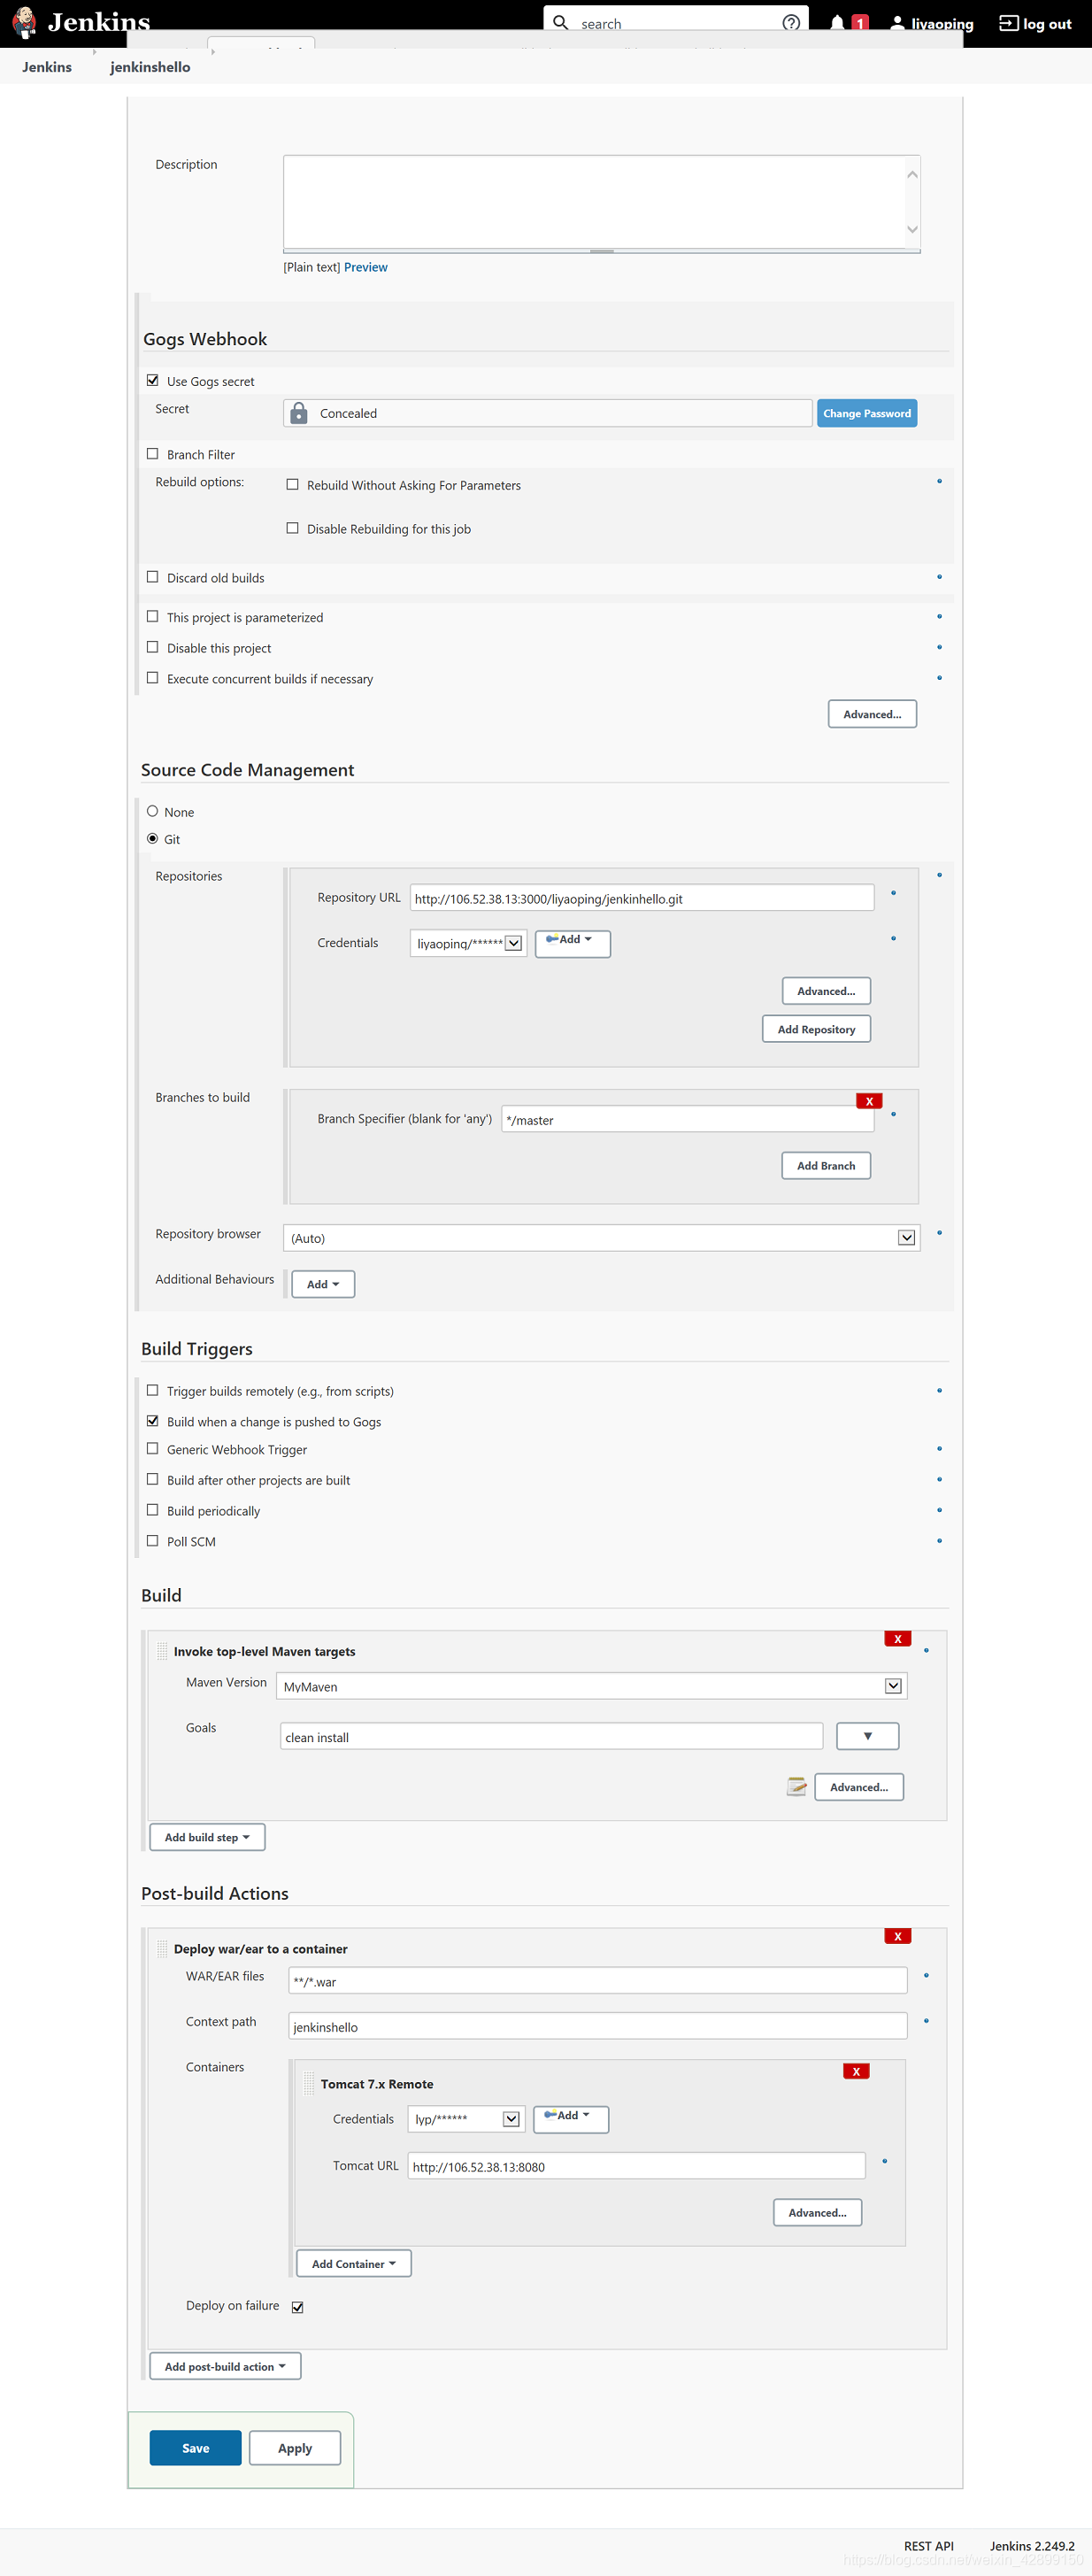
Task: Open help for This project is parameterized
Action: pos(939,617)
